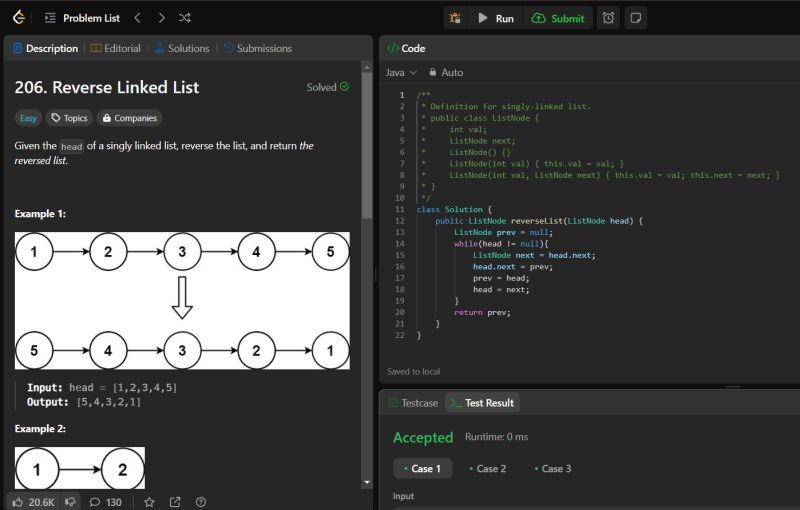Click the 'Output: [5,4,3,2,1]' line

pyautogui.click(x=84, y=402)
